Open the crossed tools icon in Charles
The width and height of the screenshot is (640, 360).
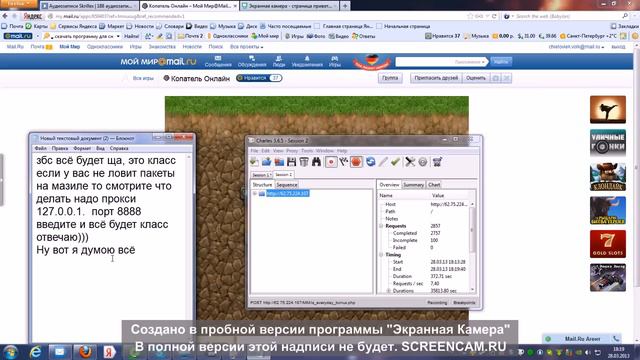point(410,162)
